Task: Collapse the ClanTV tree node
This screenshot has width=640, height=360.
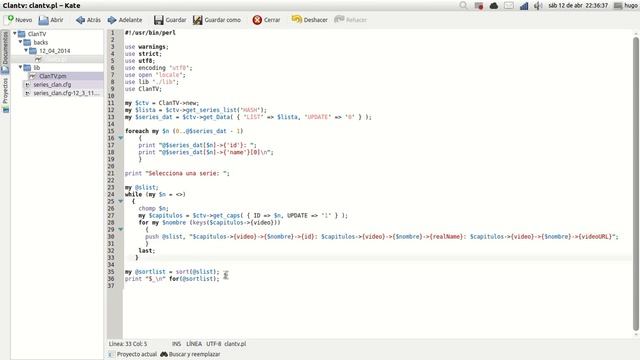Action: click(15, 33)
